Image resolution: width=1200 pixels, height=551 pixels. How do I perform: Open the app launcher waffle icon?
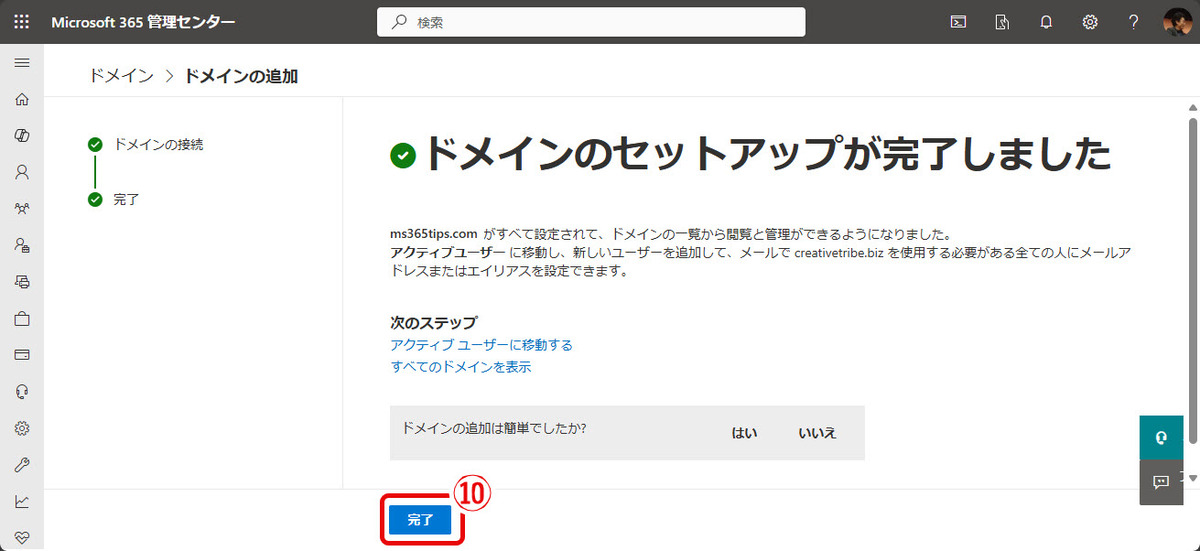[x=22, y=22]
